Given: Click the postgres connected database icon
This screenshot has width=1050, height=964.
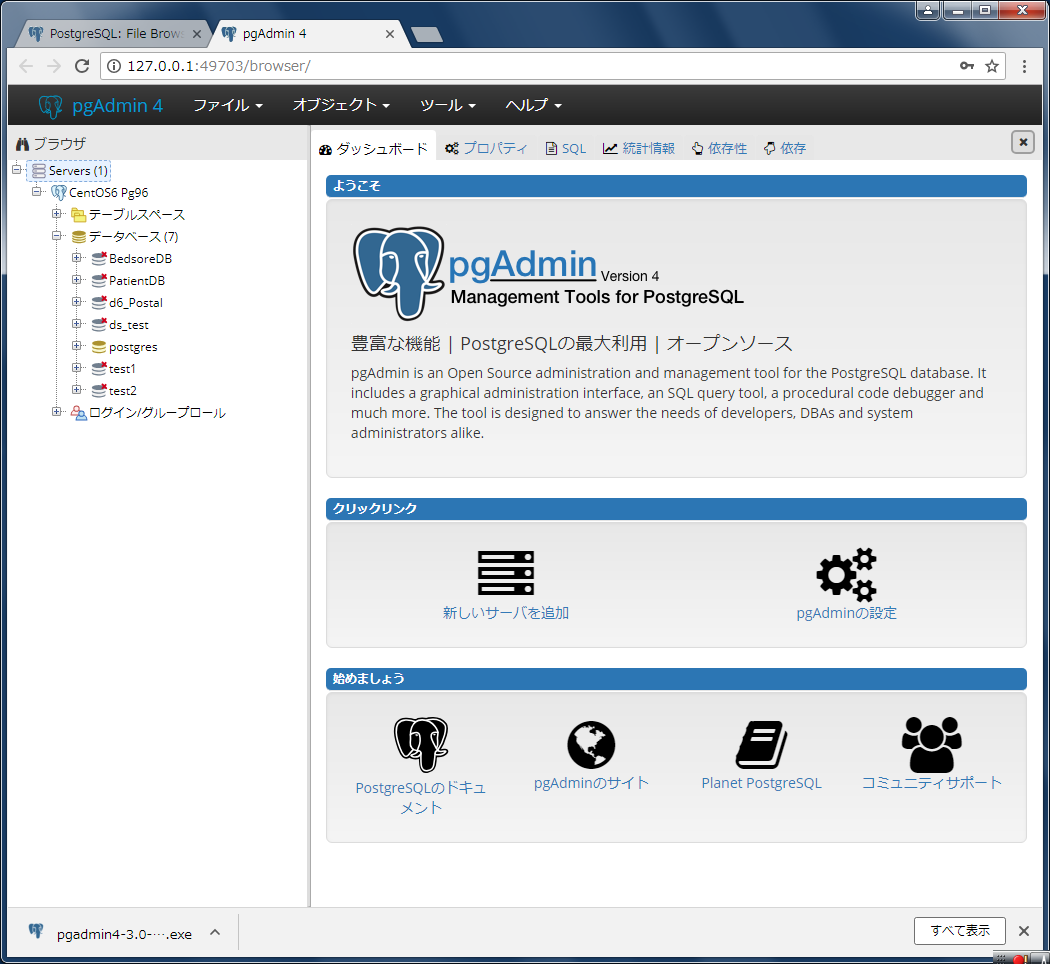Looking at the screenshot, I should 99,347.
